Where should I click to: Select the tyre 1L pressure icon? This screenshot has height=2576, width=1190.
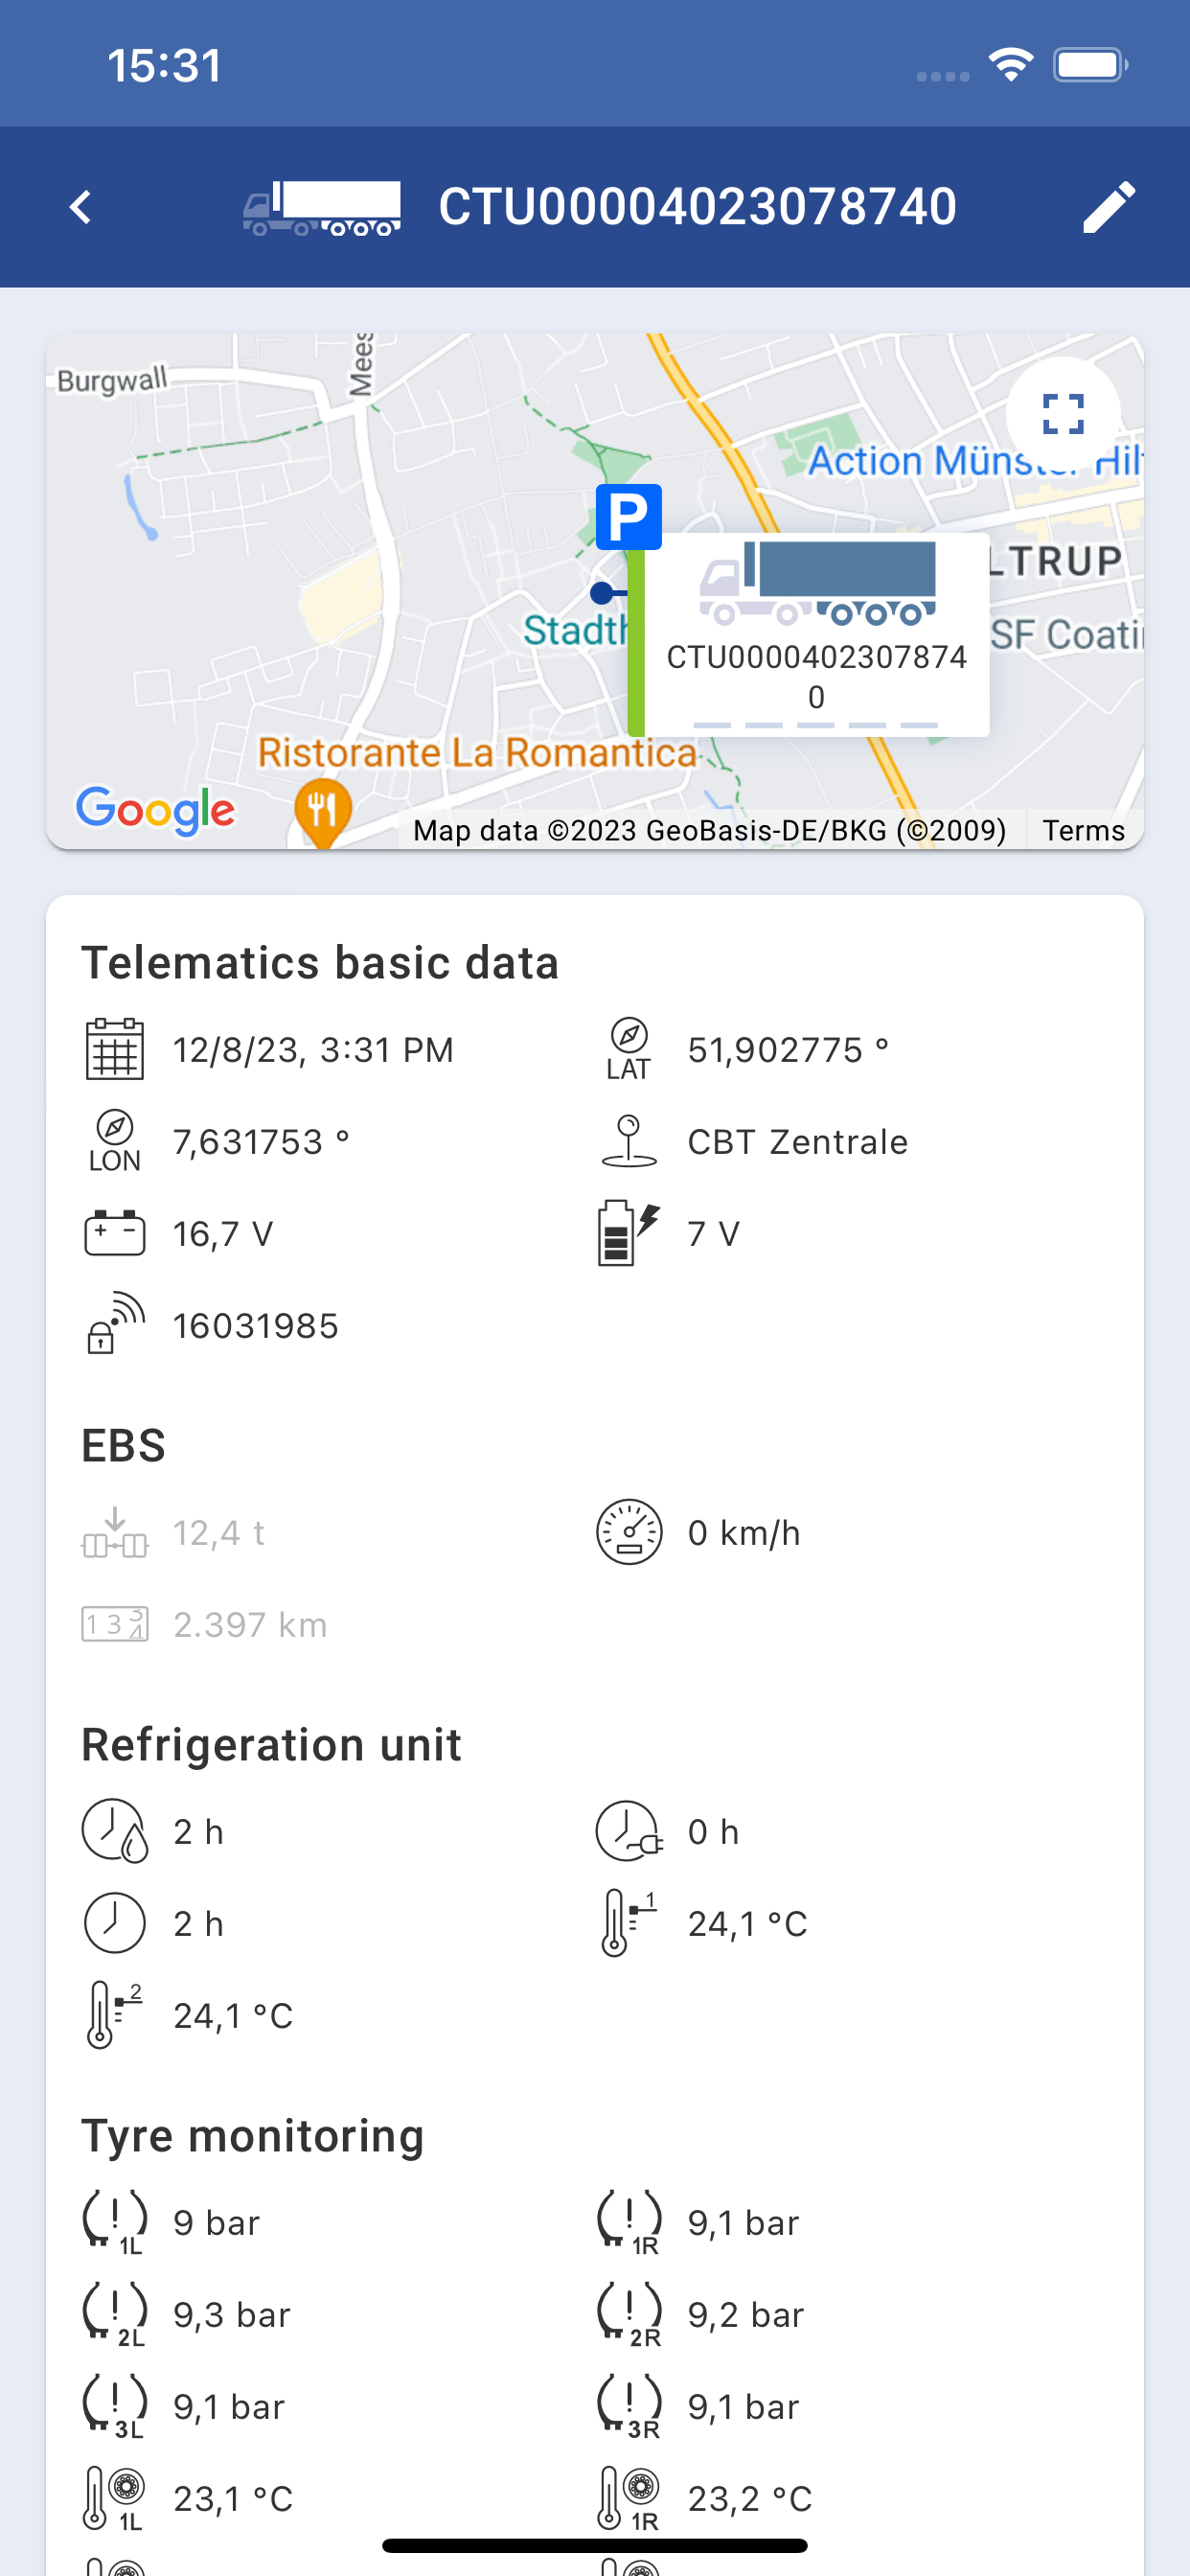[x=115, y=2222]
